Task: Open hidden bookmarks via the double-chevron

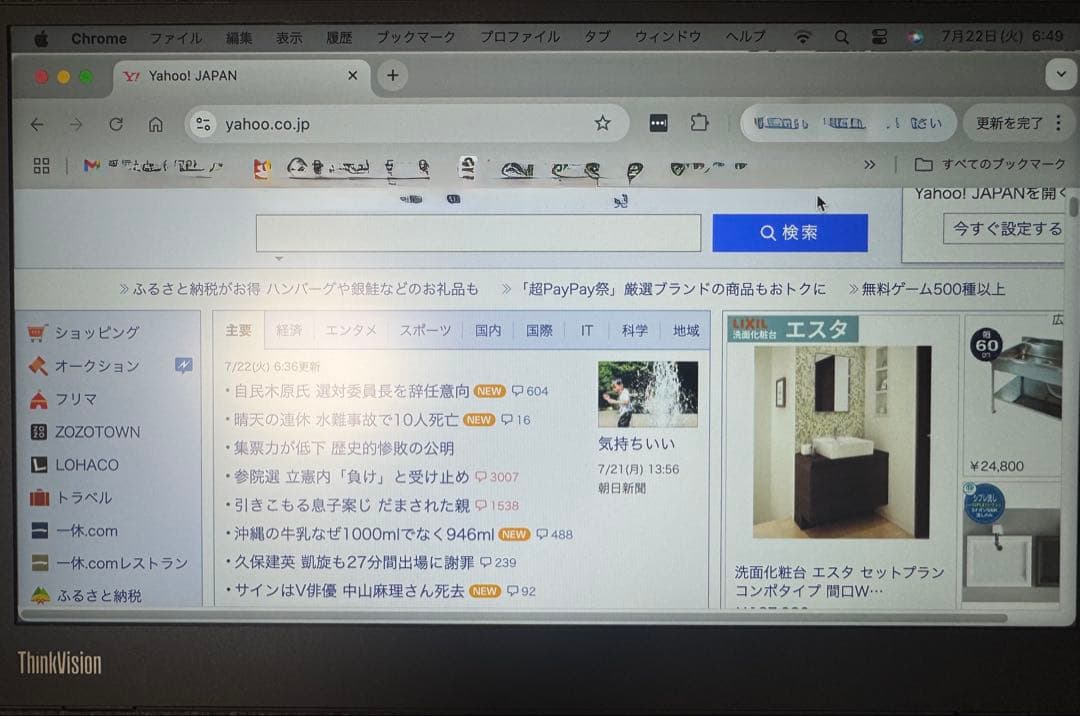Action: pos(870,165)
